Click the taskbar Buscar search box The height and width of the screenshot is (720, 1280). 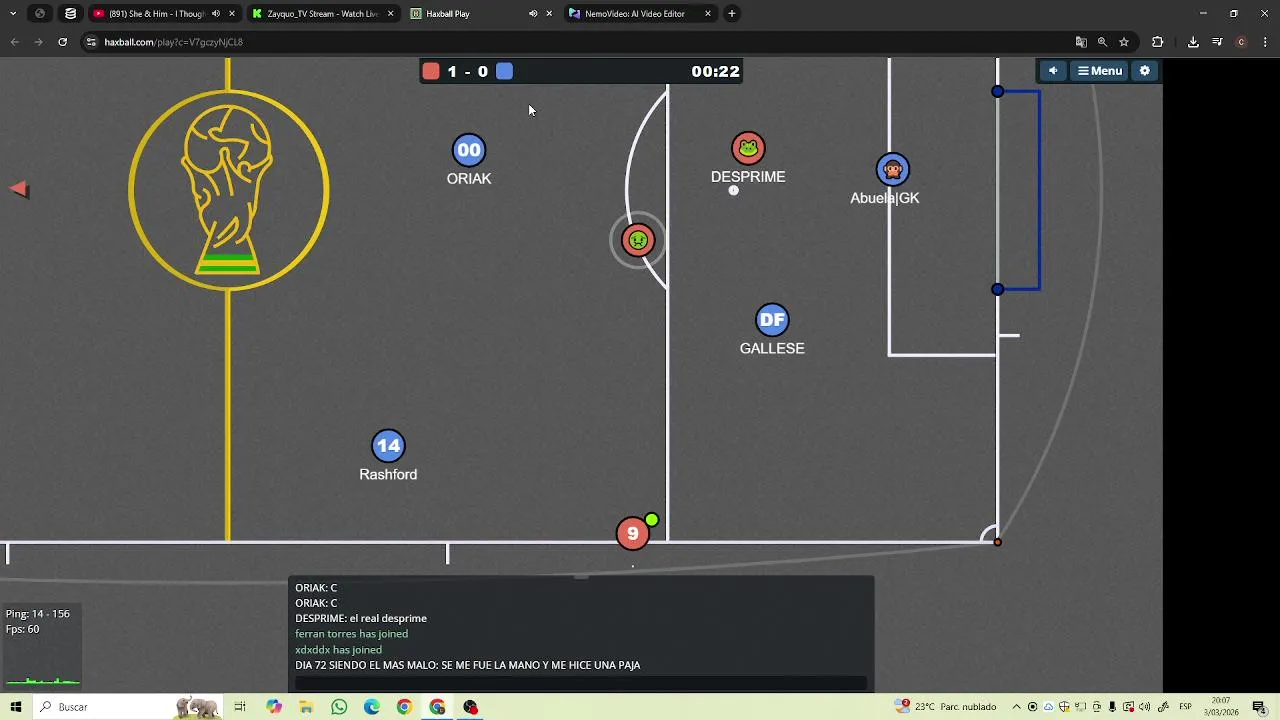click(x=127, y=707)
